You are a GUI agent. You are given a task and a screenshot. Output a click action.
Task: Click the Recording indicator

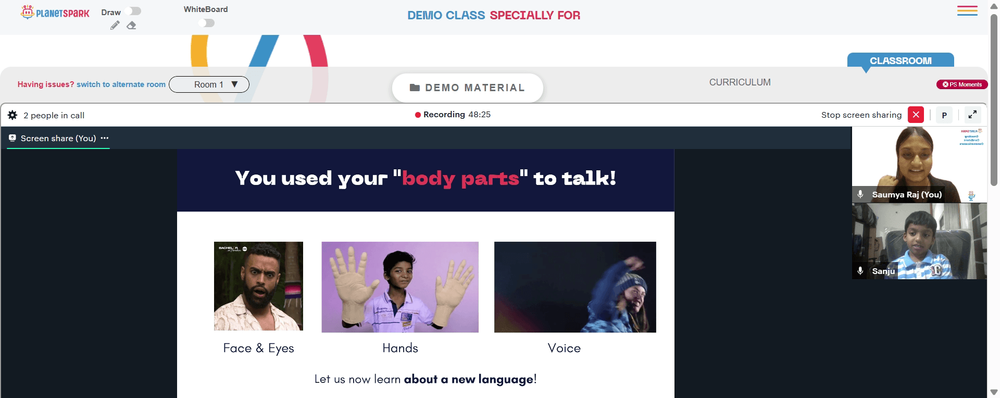click(453, 115)
